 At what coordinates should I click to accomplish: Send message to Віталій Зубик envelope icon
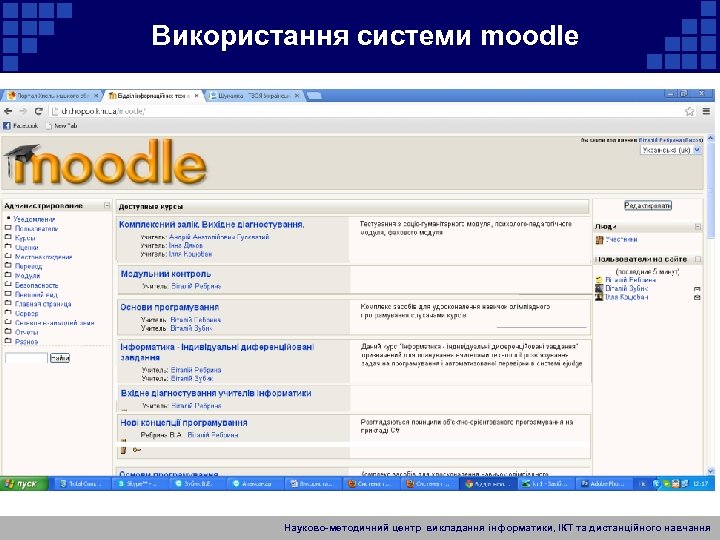click(697, 289)
